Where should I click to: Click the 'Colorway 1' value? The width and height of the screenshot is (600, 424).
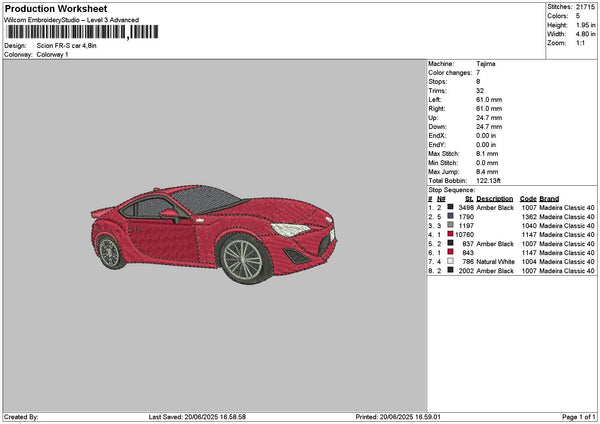pos(52,55)
